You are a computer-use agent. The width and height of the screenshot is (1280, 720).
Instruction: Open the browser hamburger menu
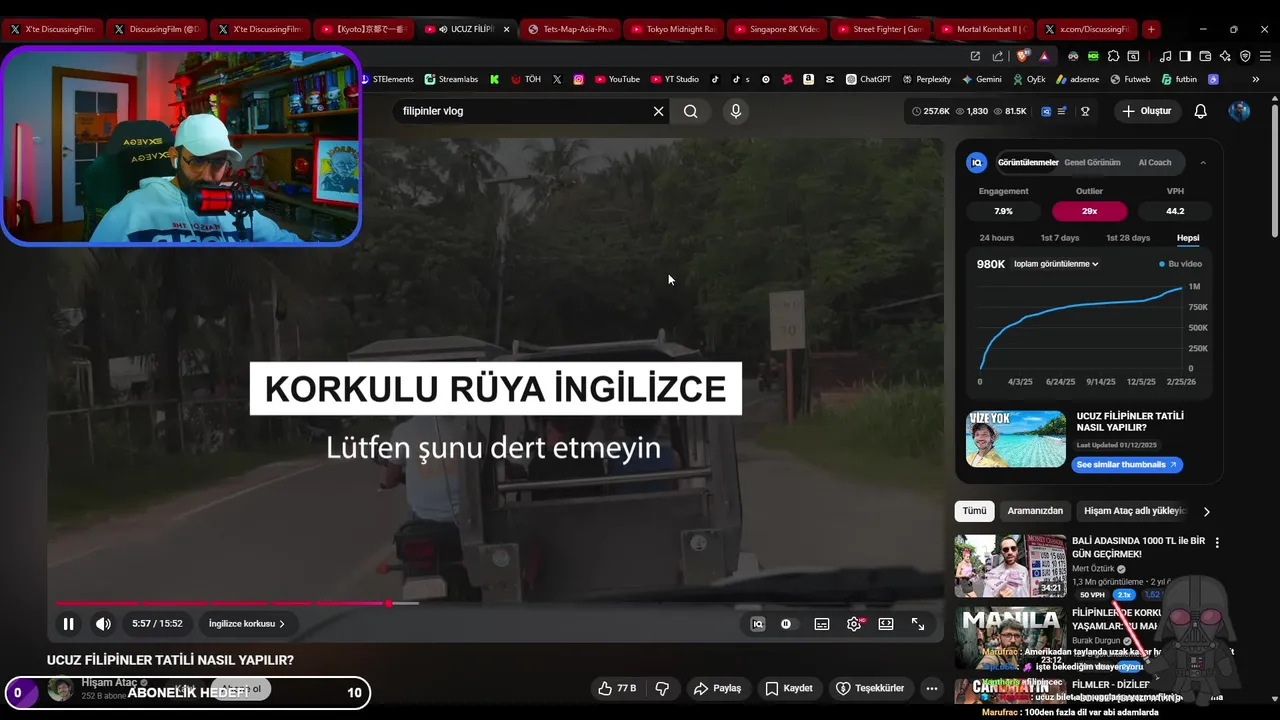click(1265, 56)
